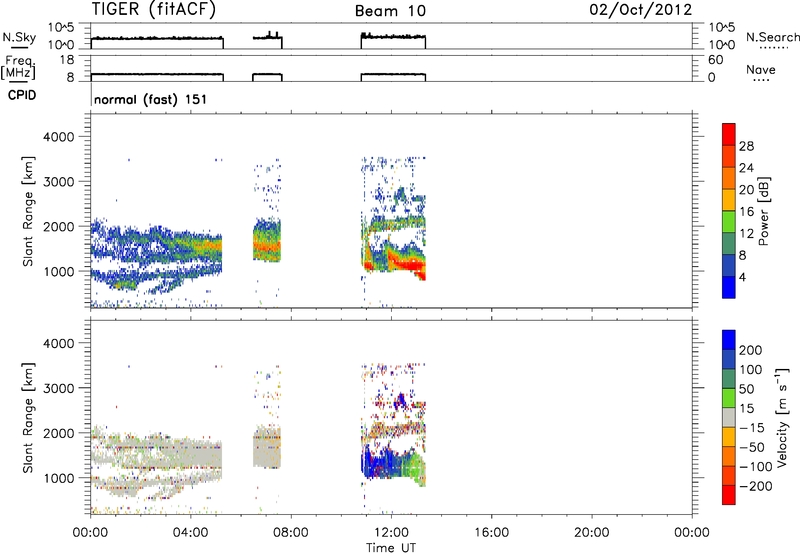800x554 pixels.
Task: Click the 3000 tick in velocity panel
Action: [58, 388]
